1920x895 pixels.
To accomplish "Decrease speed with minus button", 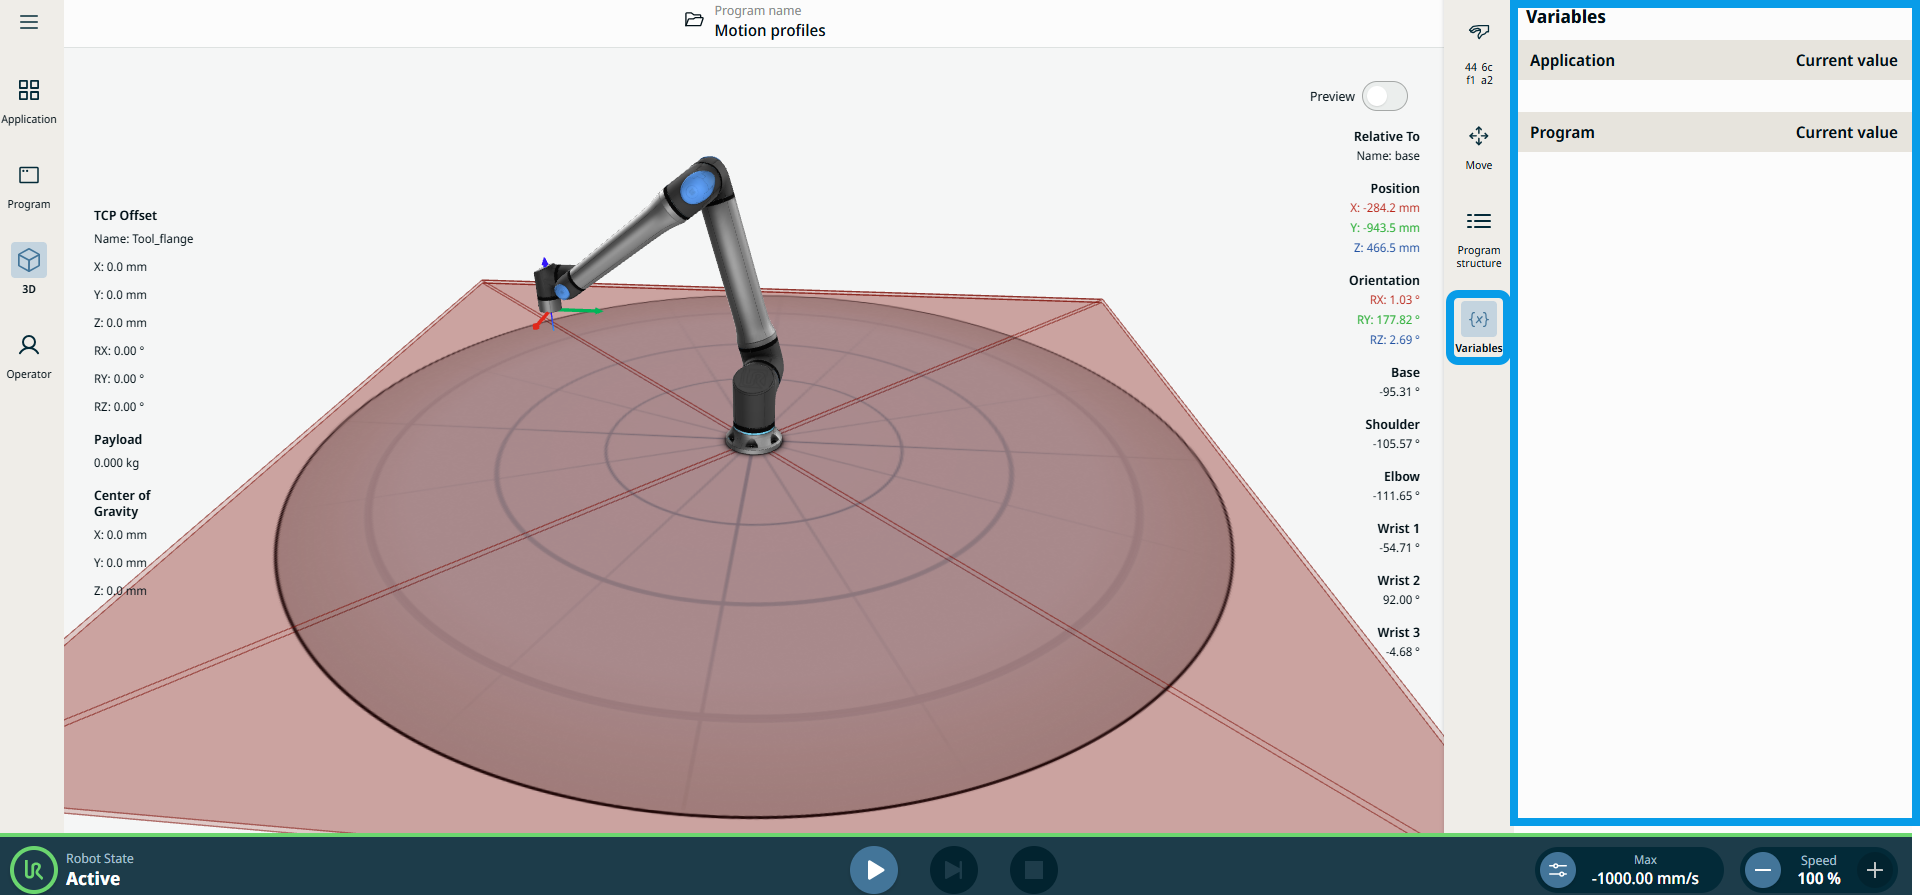I will tap(1763, 870).
